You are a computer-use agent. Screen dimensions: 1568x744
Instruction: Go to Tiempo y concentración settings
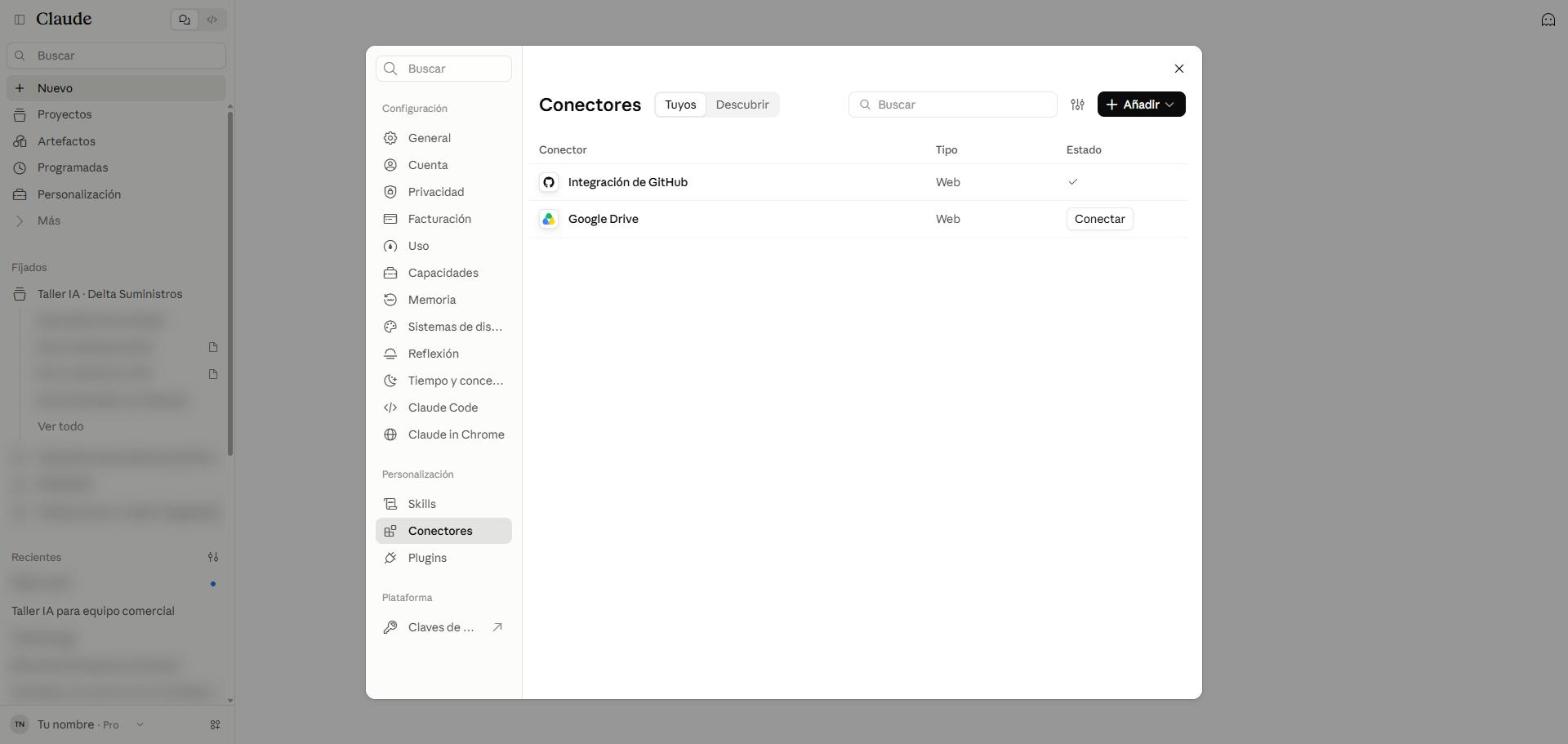(443, 381)
